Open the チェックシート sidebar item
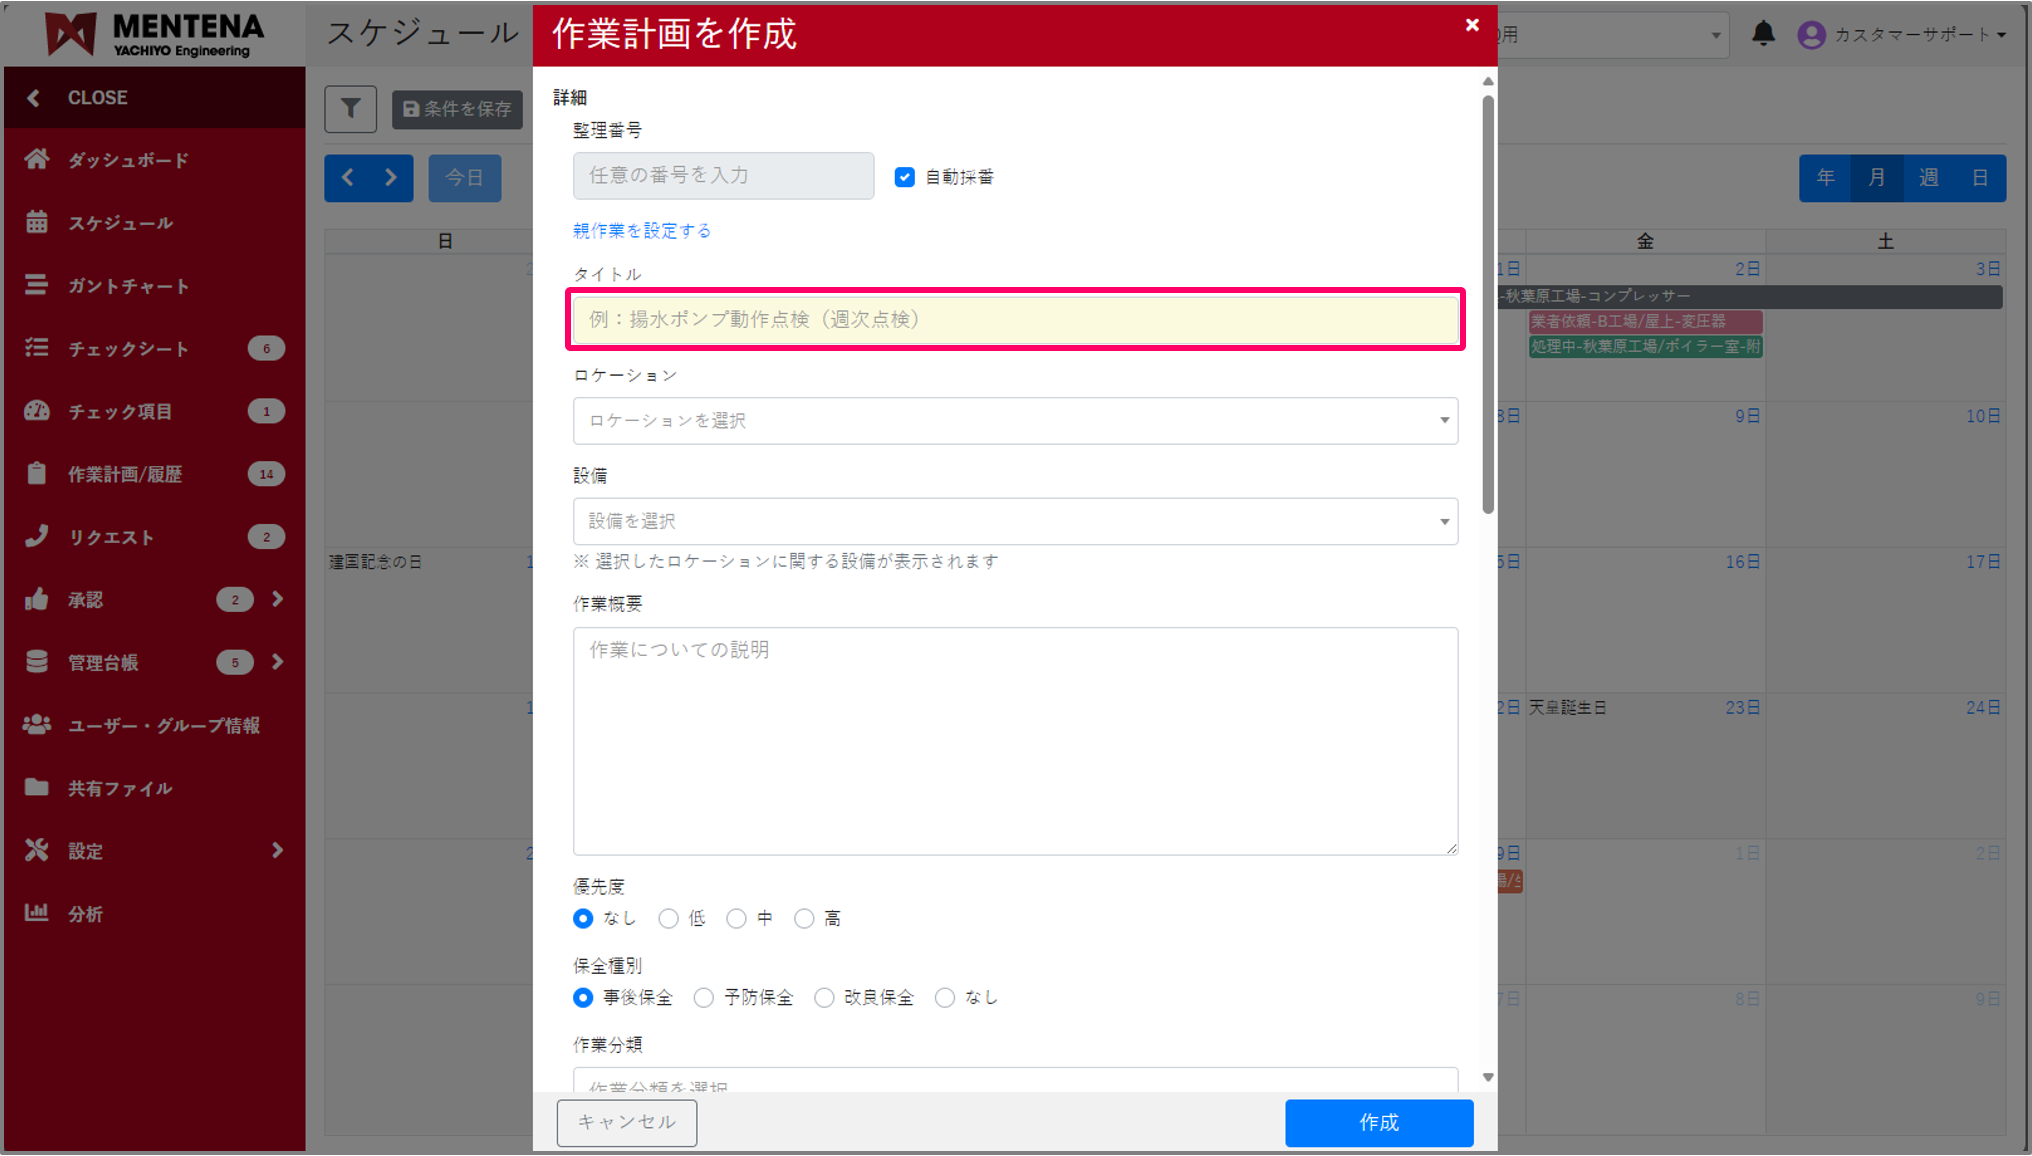 tap(127, 348)
